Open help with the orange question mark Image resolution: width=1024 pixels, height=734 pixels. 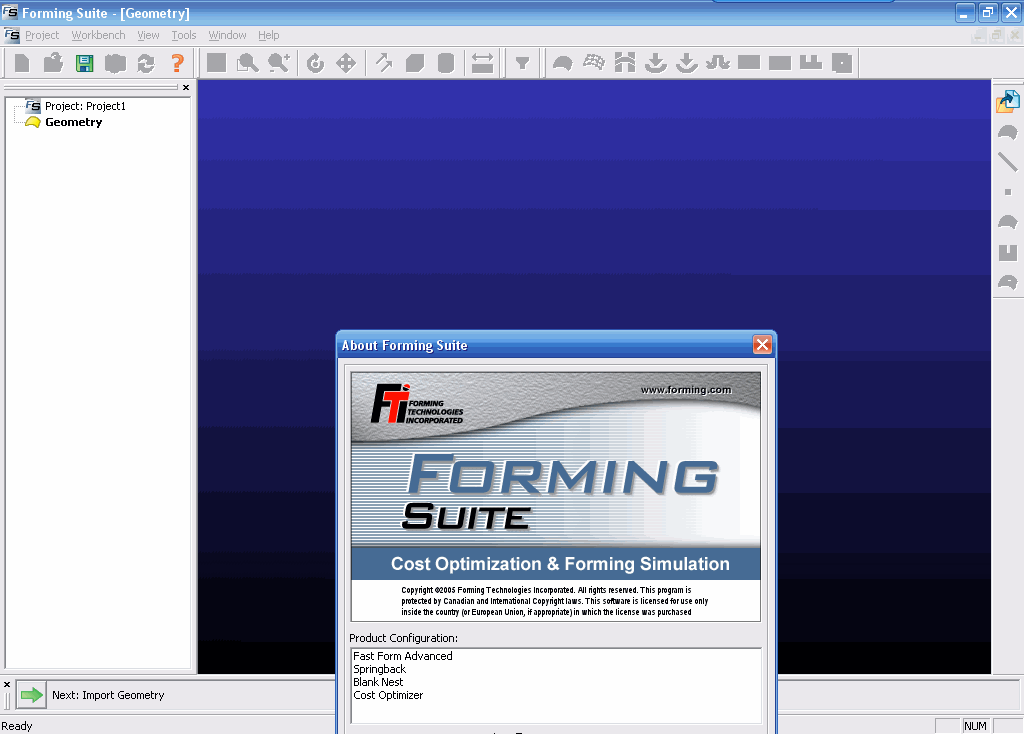click(177, 63)
